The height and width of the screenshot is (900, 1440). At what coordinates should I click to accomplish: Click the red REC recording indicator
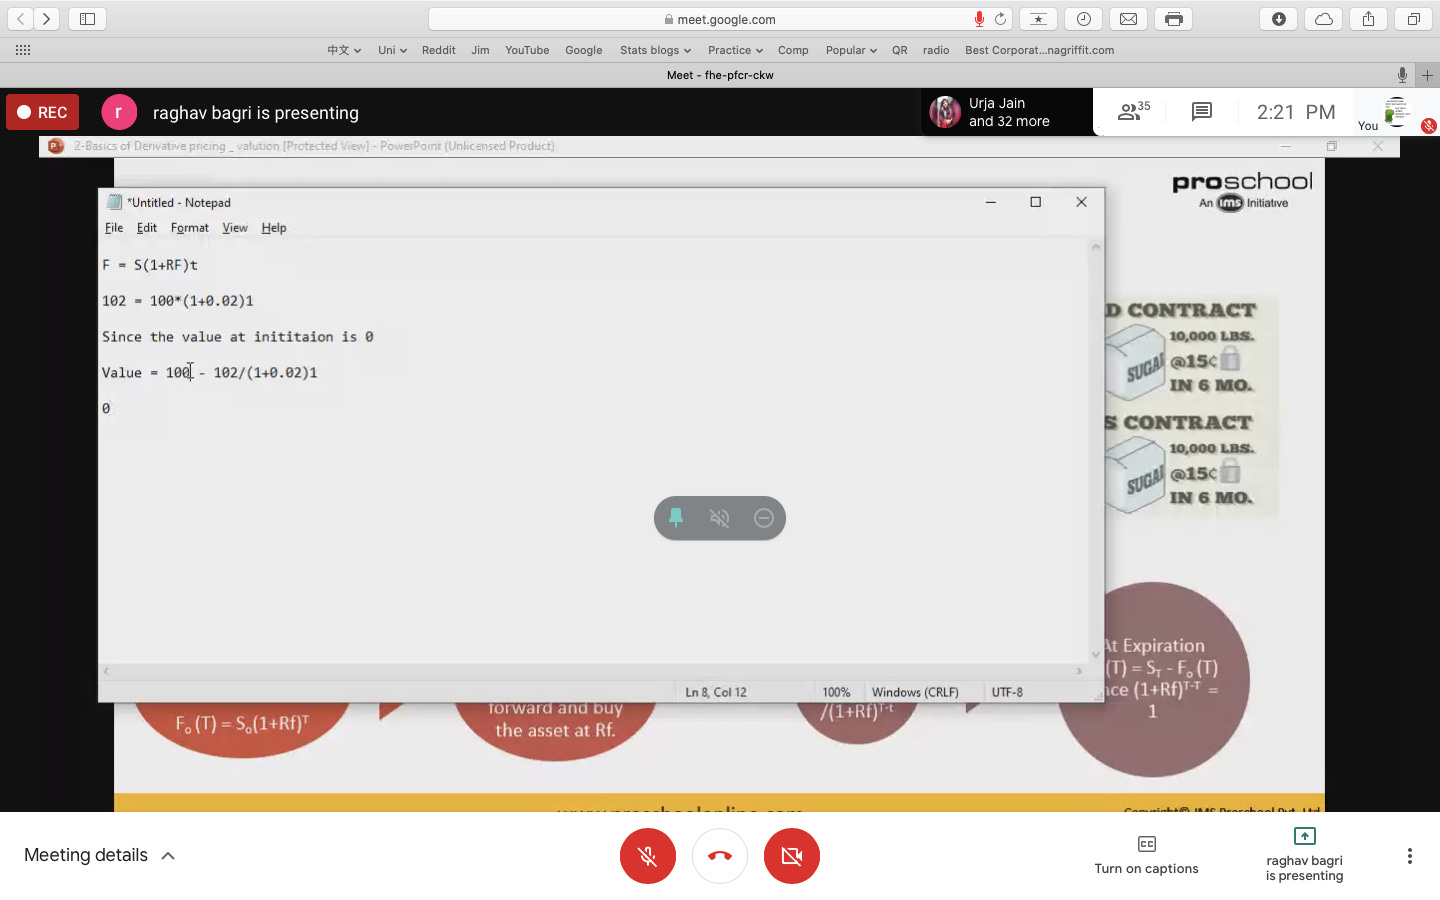click(x=42, y=112)
